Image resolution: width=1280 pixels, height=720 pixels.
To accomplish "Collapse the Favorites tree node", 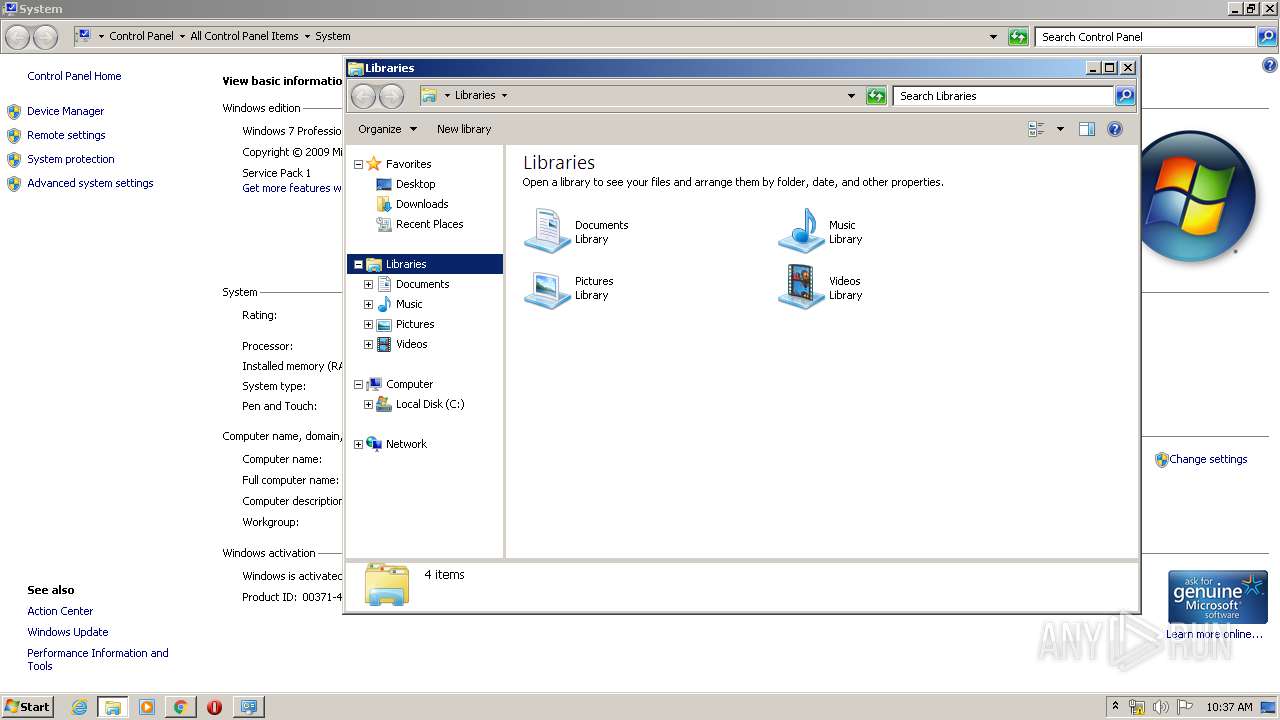I will 358,164.
